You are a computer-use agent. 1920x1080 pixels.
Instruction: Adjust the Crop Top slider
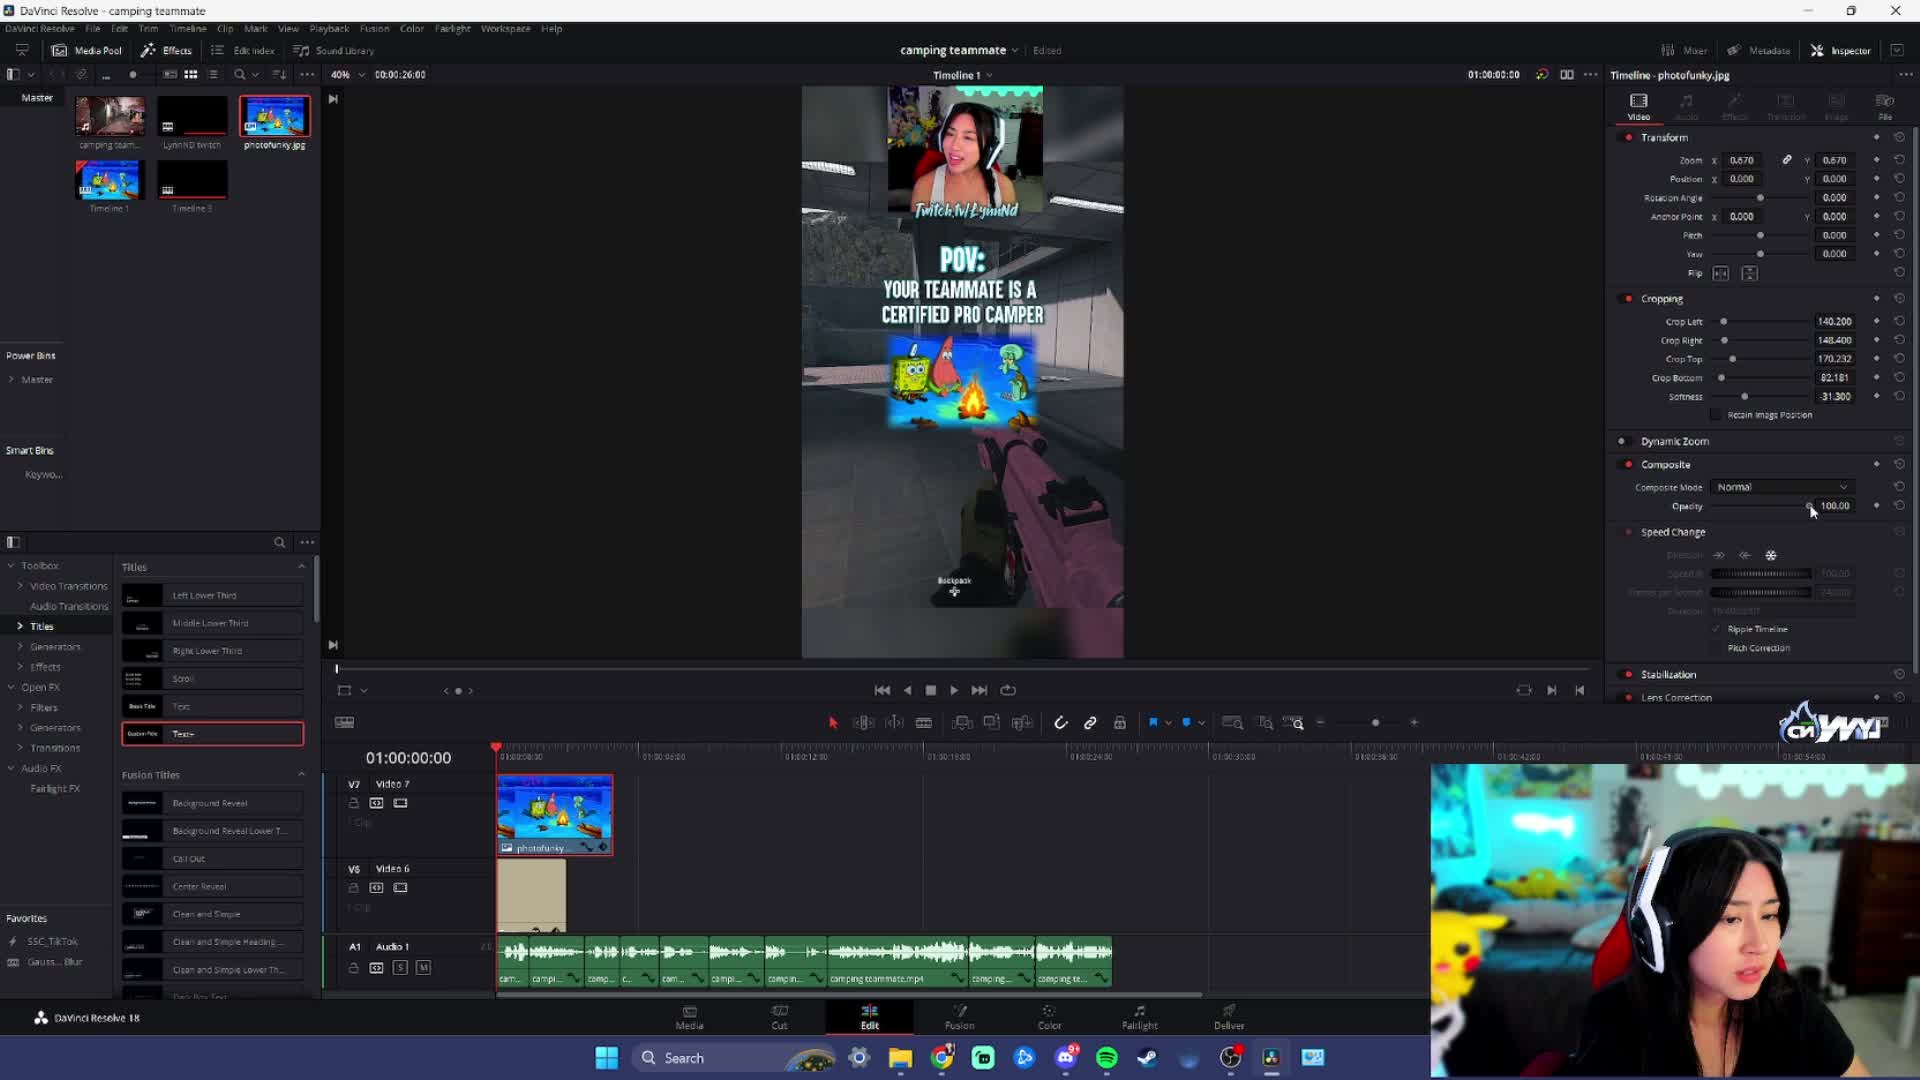[1733, 359]
